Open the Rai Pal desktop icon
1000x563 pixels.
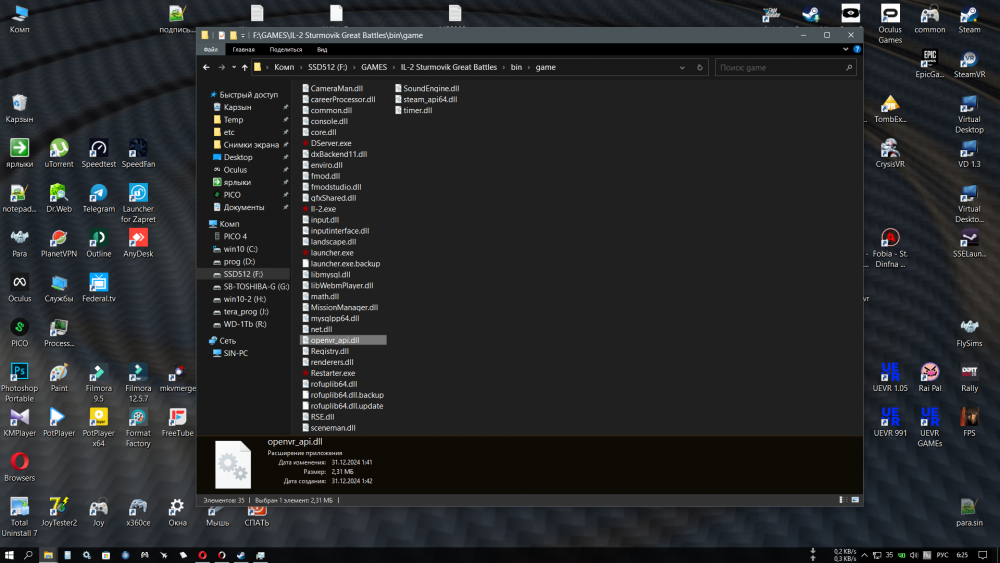(929, 377)
